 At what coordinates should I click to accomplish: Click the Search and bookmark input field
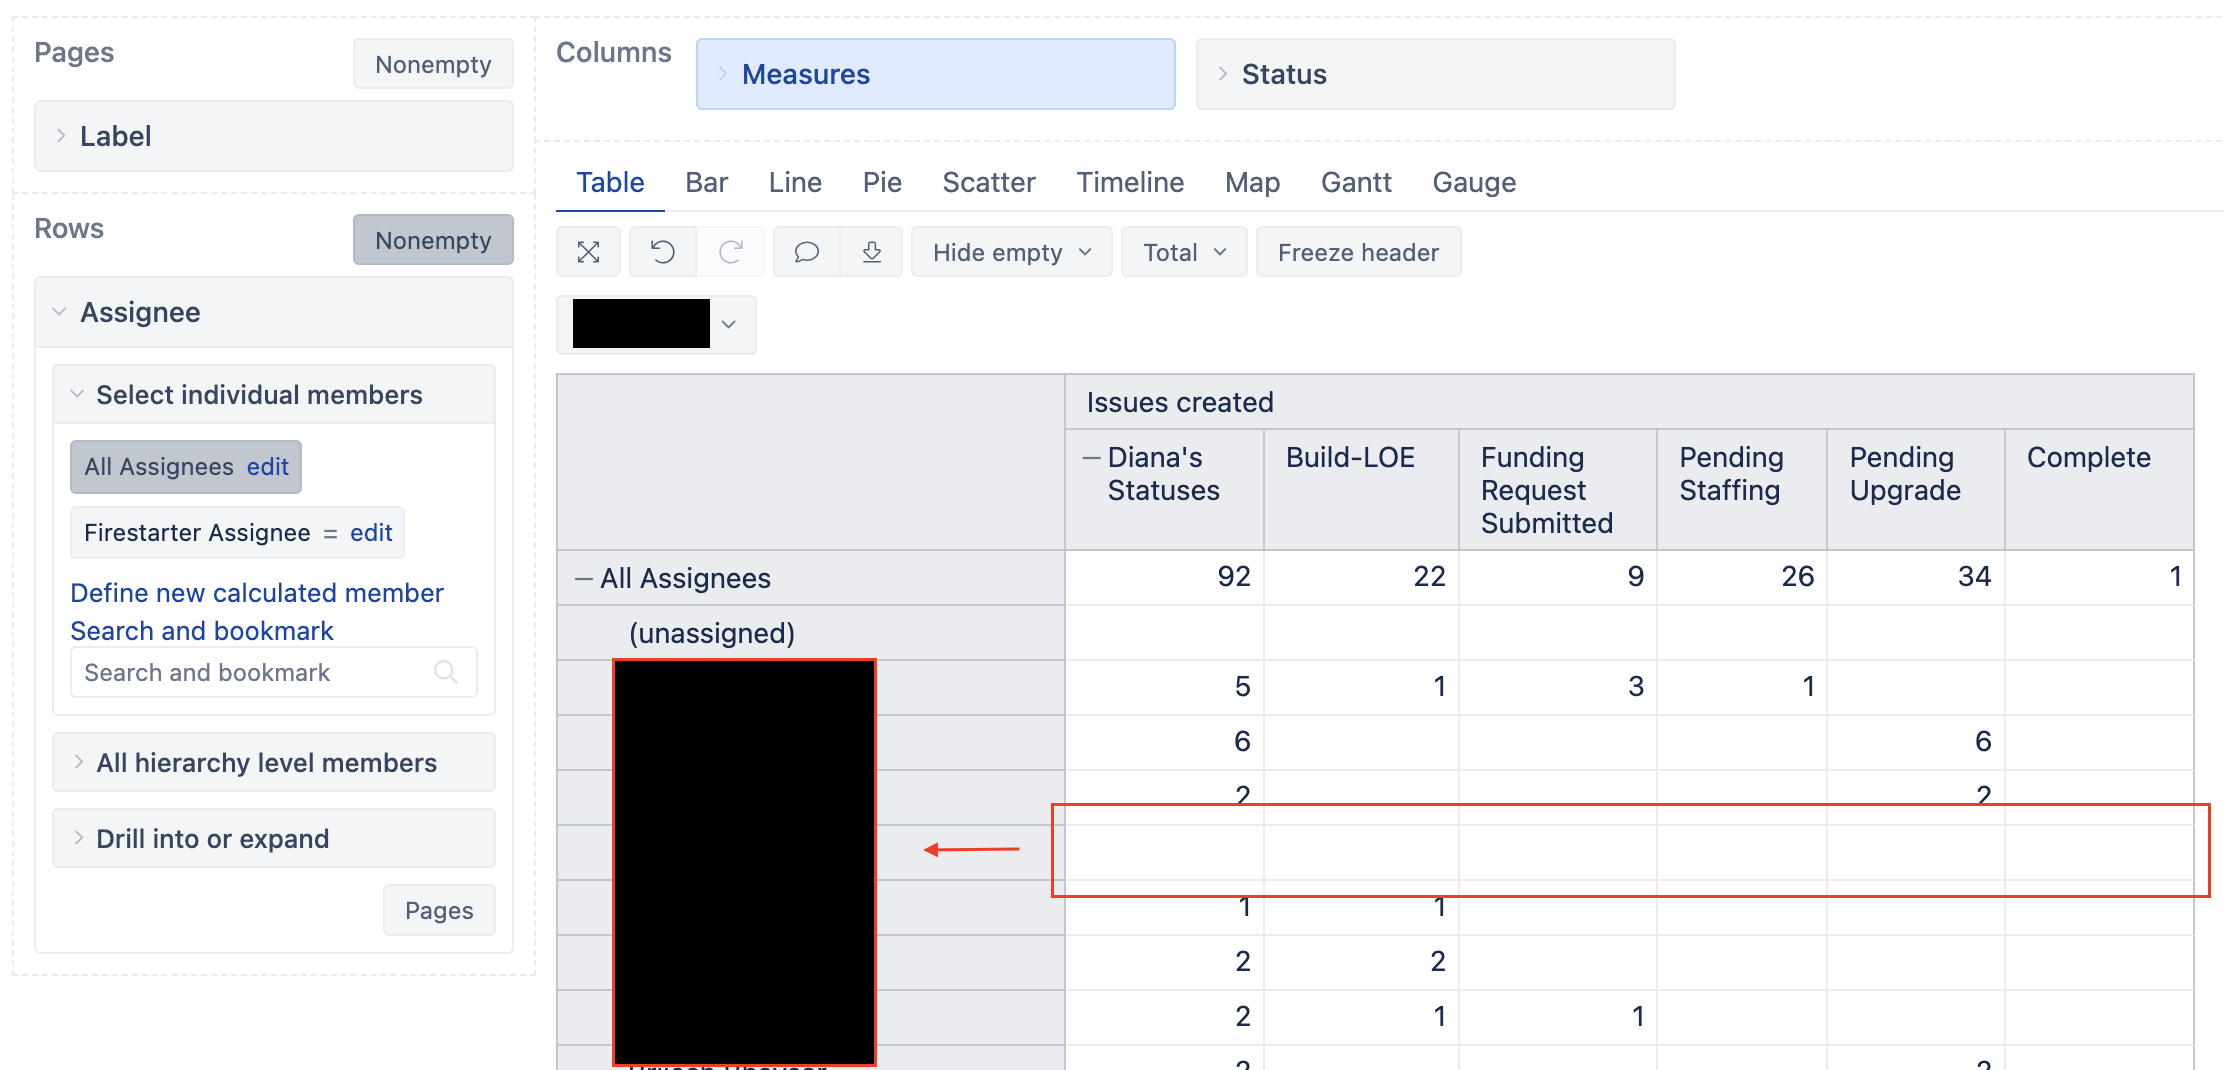tap(250, 672)
